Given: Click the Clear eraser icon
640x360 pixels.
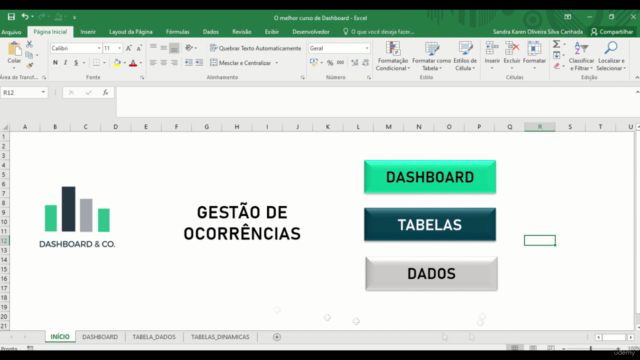Looking at the screenshot, I should [557, 66].
